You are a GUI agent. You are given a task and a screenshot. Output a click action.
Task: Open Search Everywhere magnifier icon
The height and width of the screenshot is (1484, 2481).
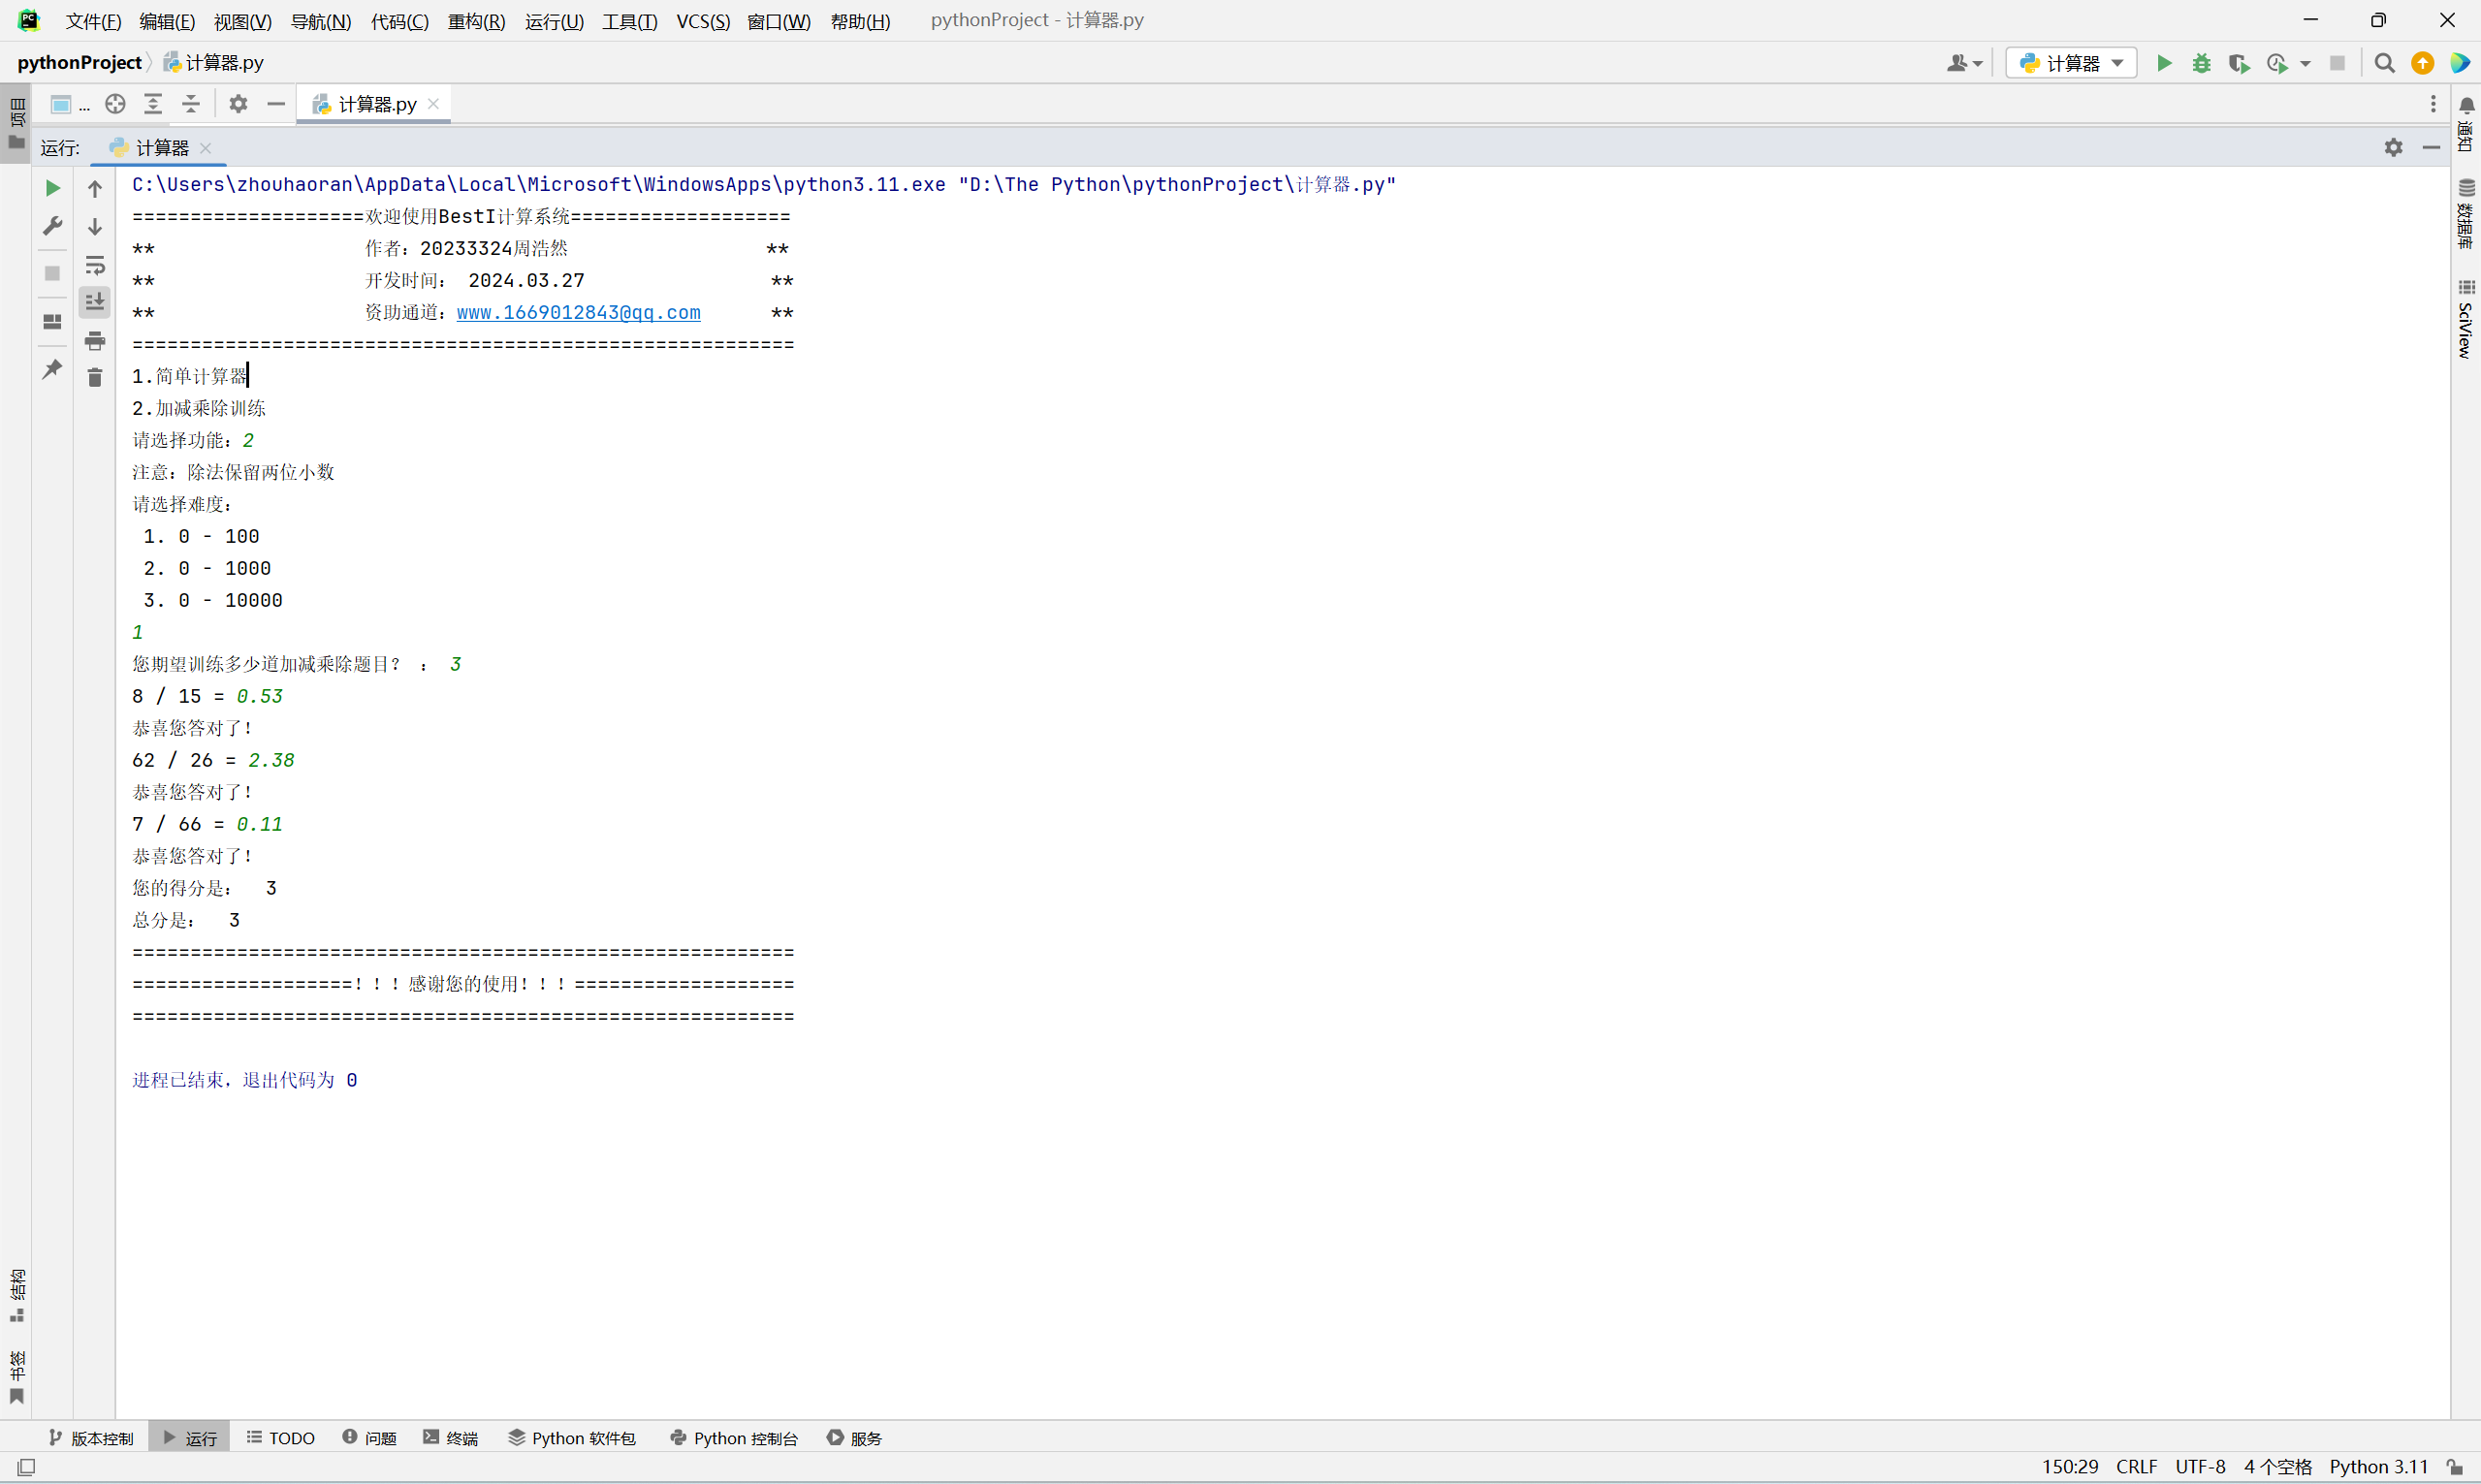2384,64
